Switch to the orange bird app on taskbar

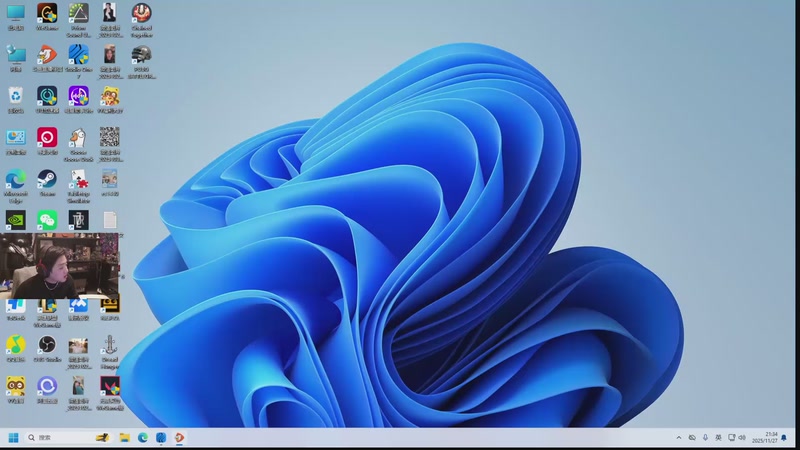(x=179, y=438)
